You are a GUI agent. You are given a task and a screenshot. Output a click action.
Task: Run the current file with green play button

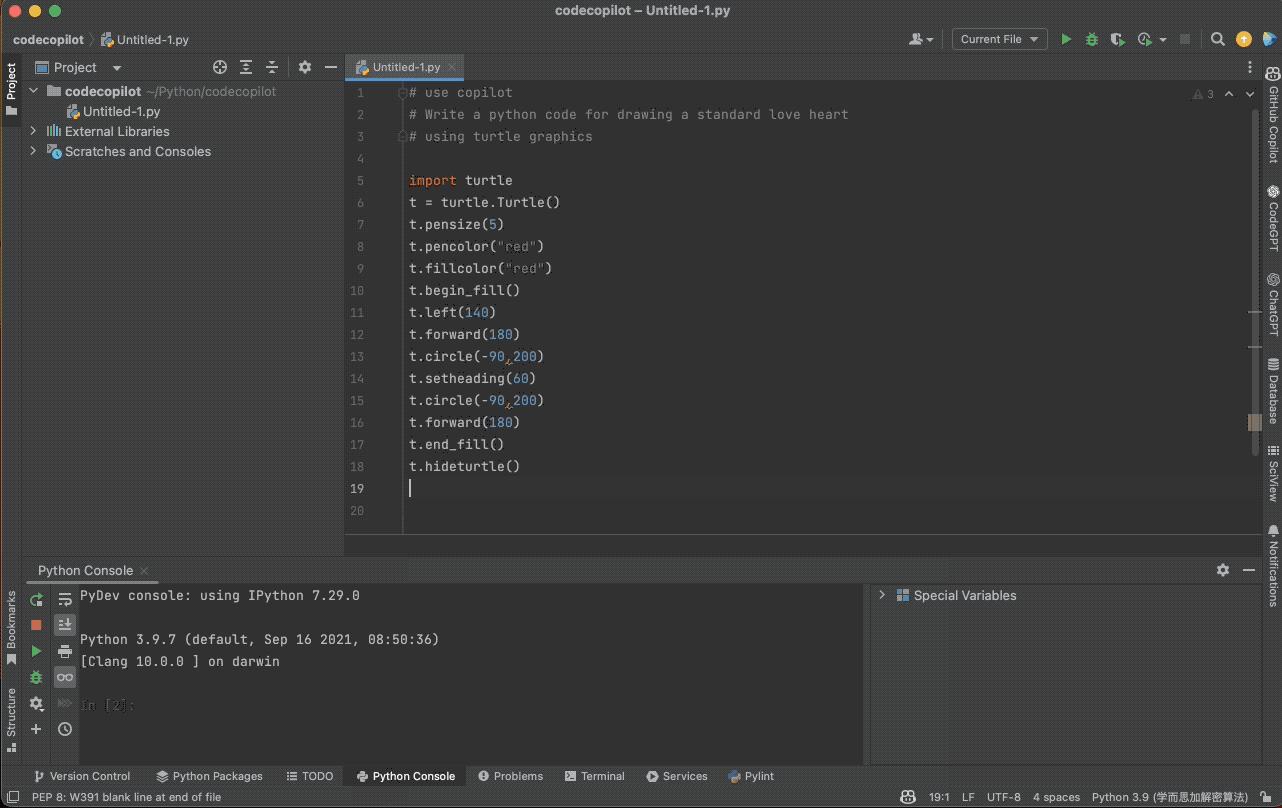point(1066,40)
